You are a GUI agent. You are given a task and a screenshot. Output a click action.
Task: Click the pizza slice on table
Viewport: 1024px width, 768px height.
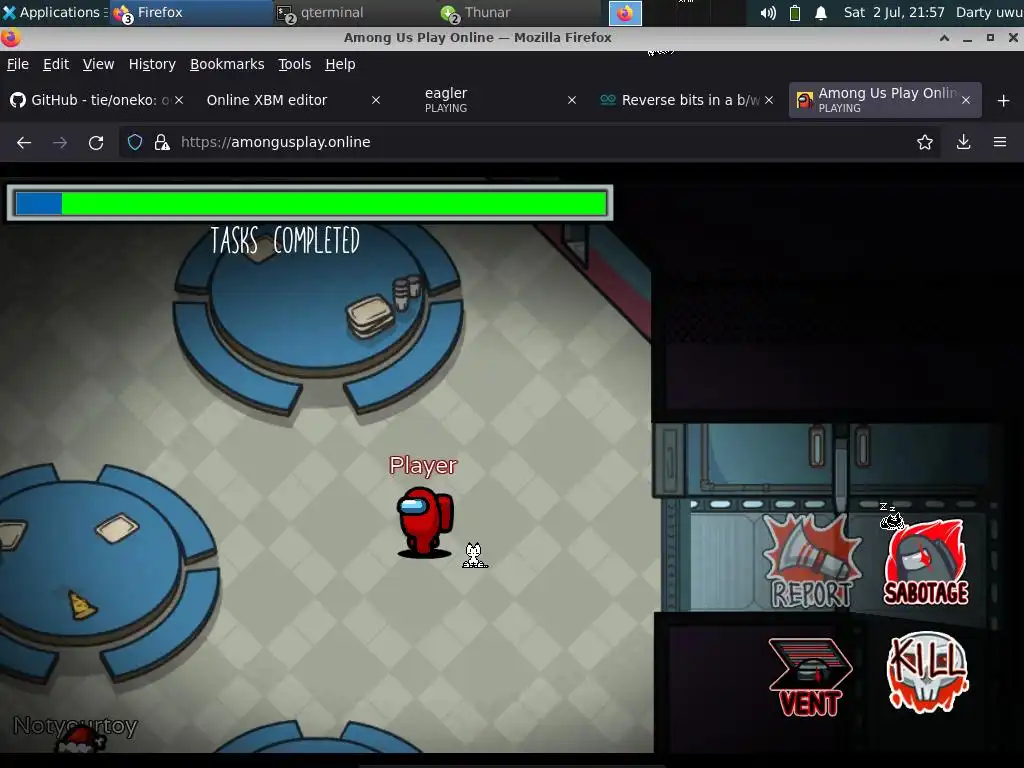(x=82, y=605)
